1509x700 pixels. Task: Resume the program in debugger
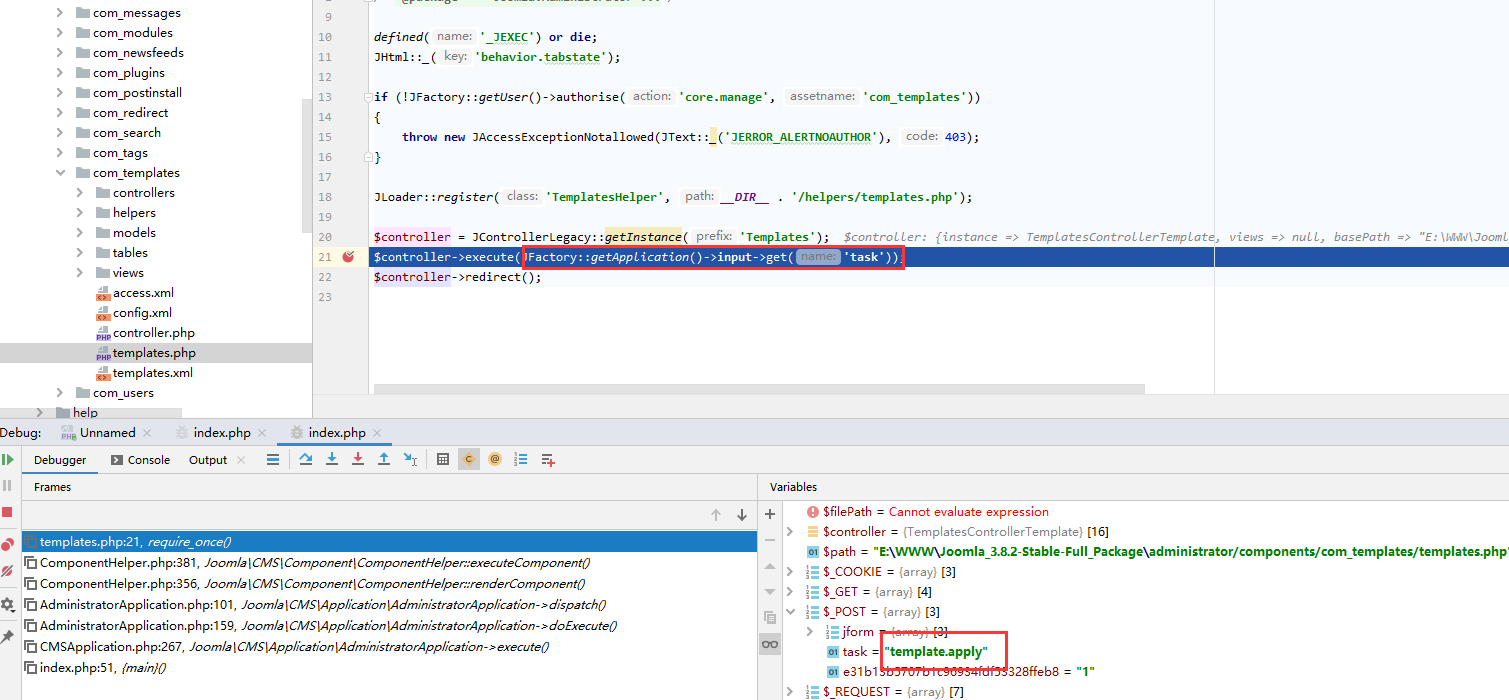coord(7,459)
